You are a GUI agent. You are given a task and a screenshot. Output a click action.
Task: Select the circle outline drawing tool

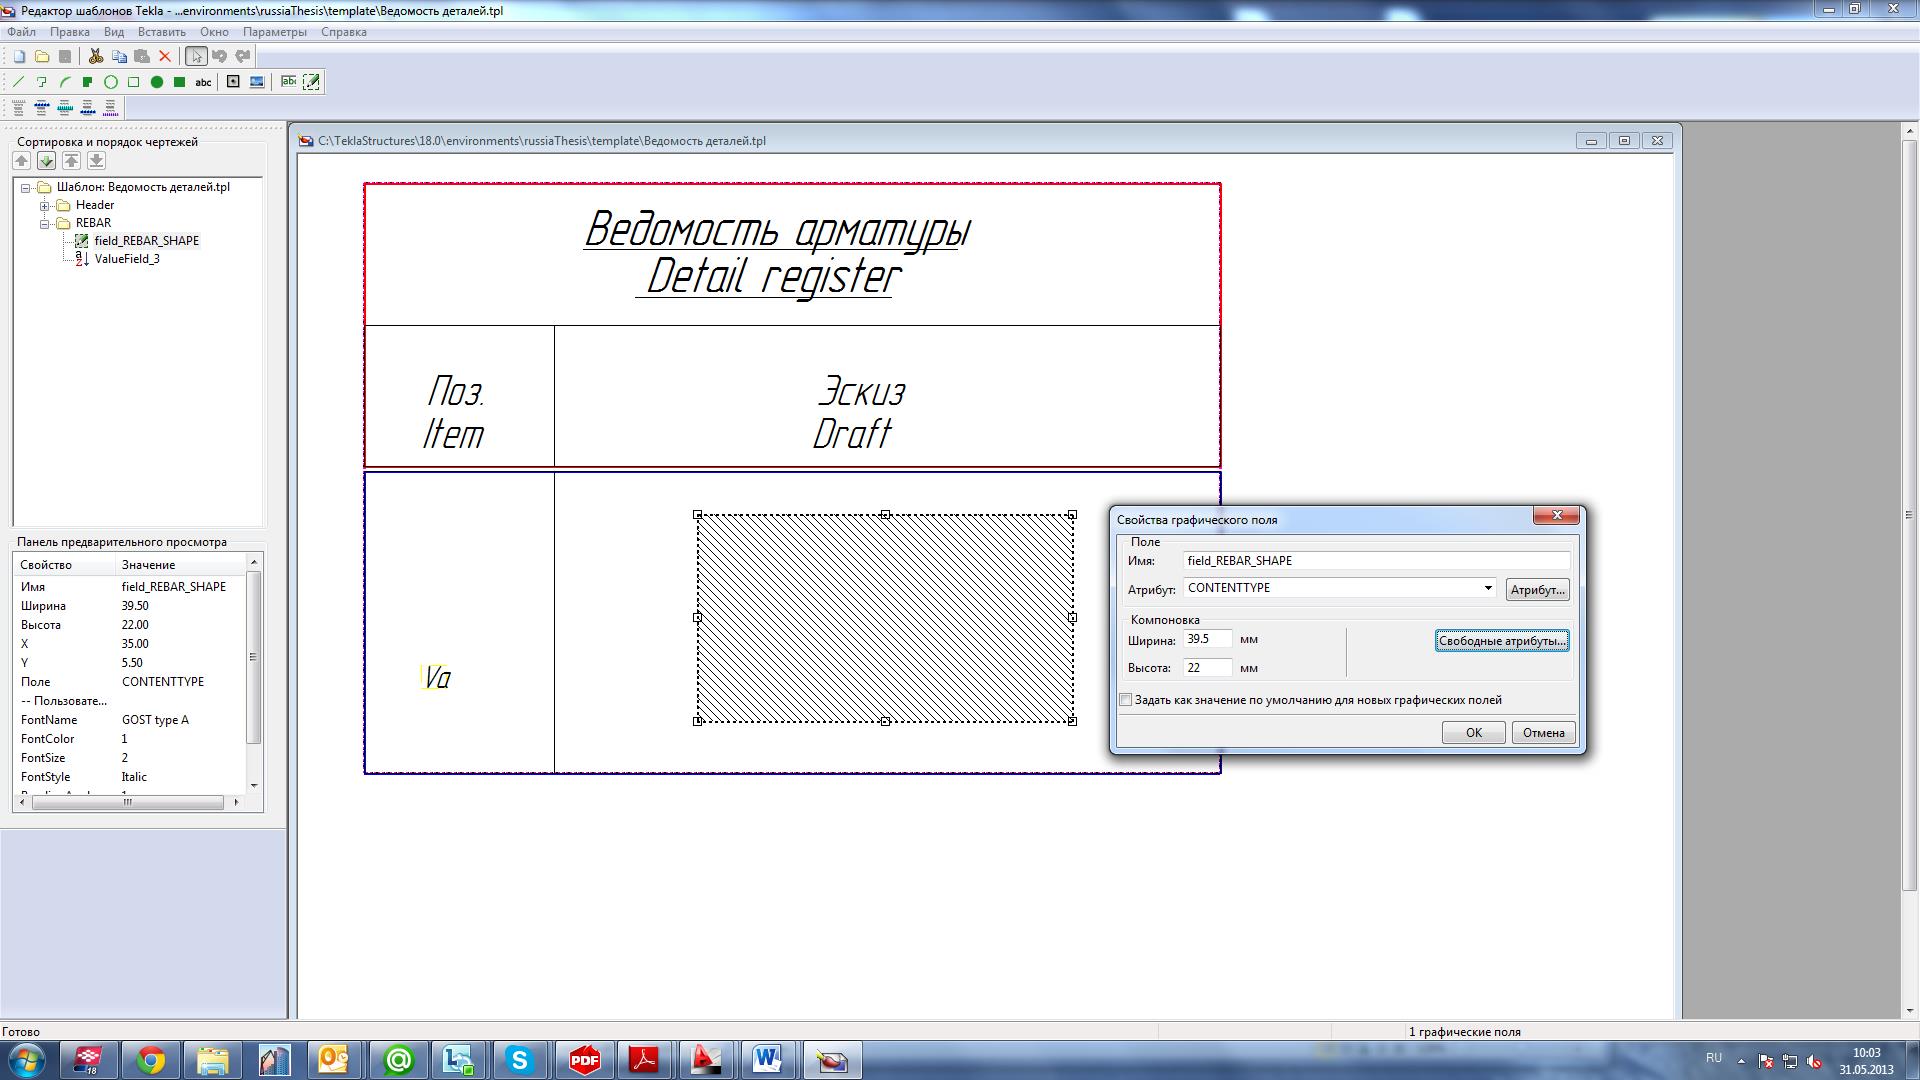click(x=111, y=82)
